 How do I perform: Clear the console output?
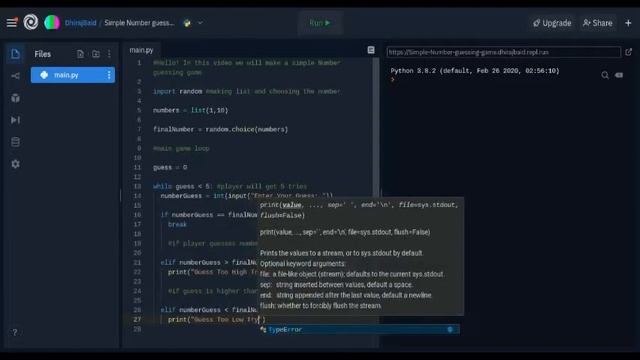click(x=619, y=75)
